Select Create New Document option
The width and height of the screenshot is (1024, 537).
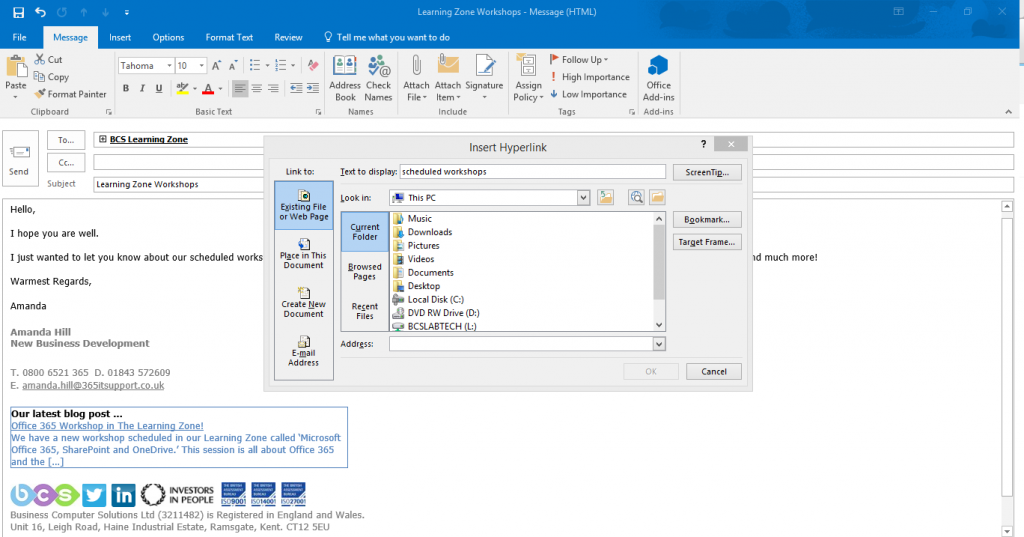click(x=304, y=302)
